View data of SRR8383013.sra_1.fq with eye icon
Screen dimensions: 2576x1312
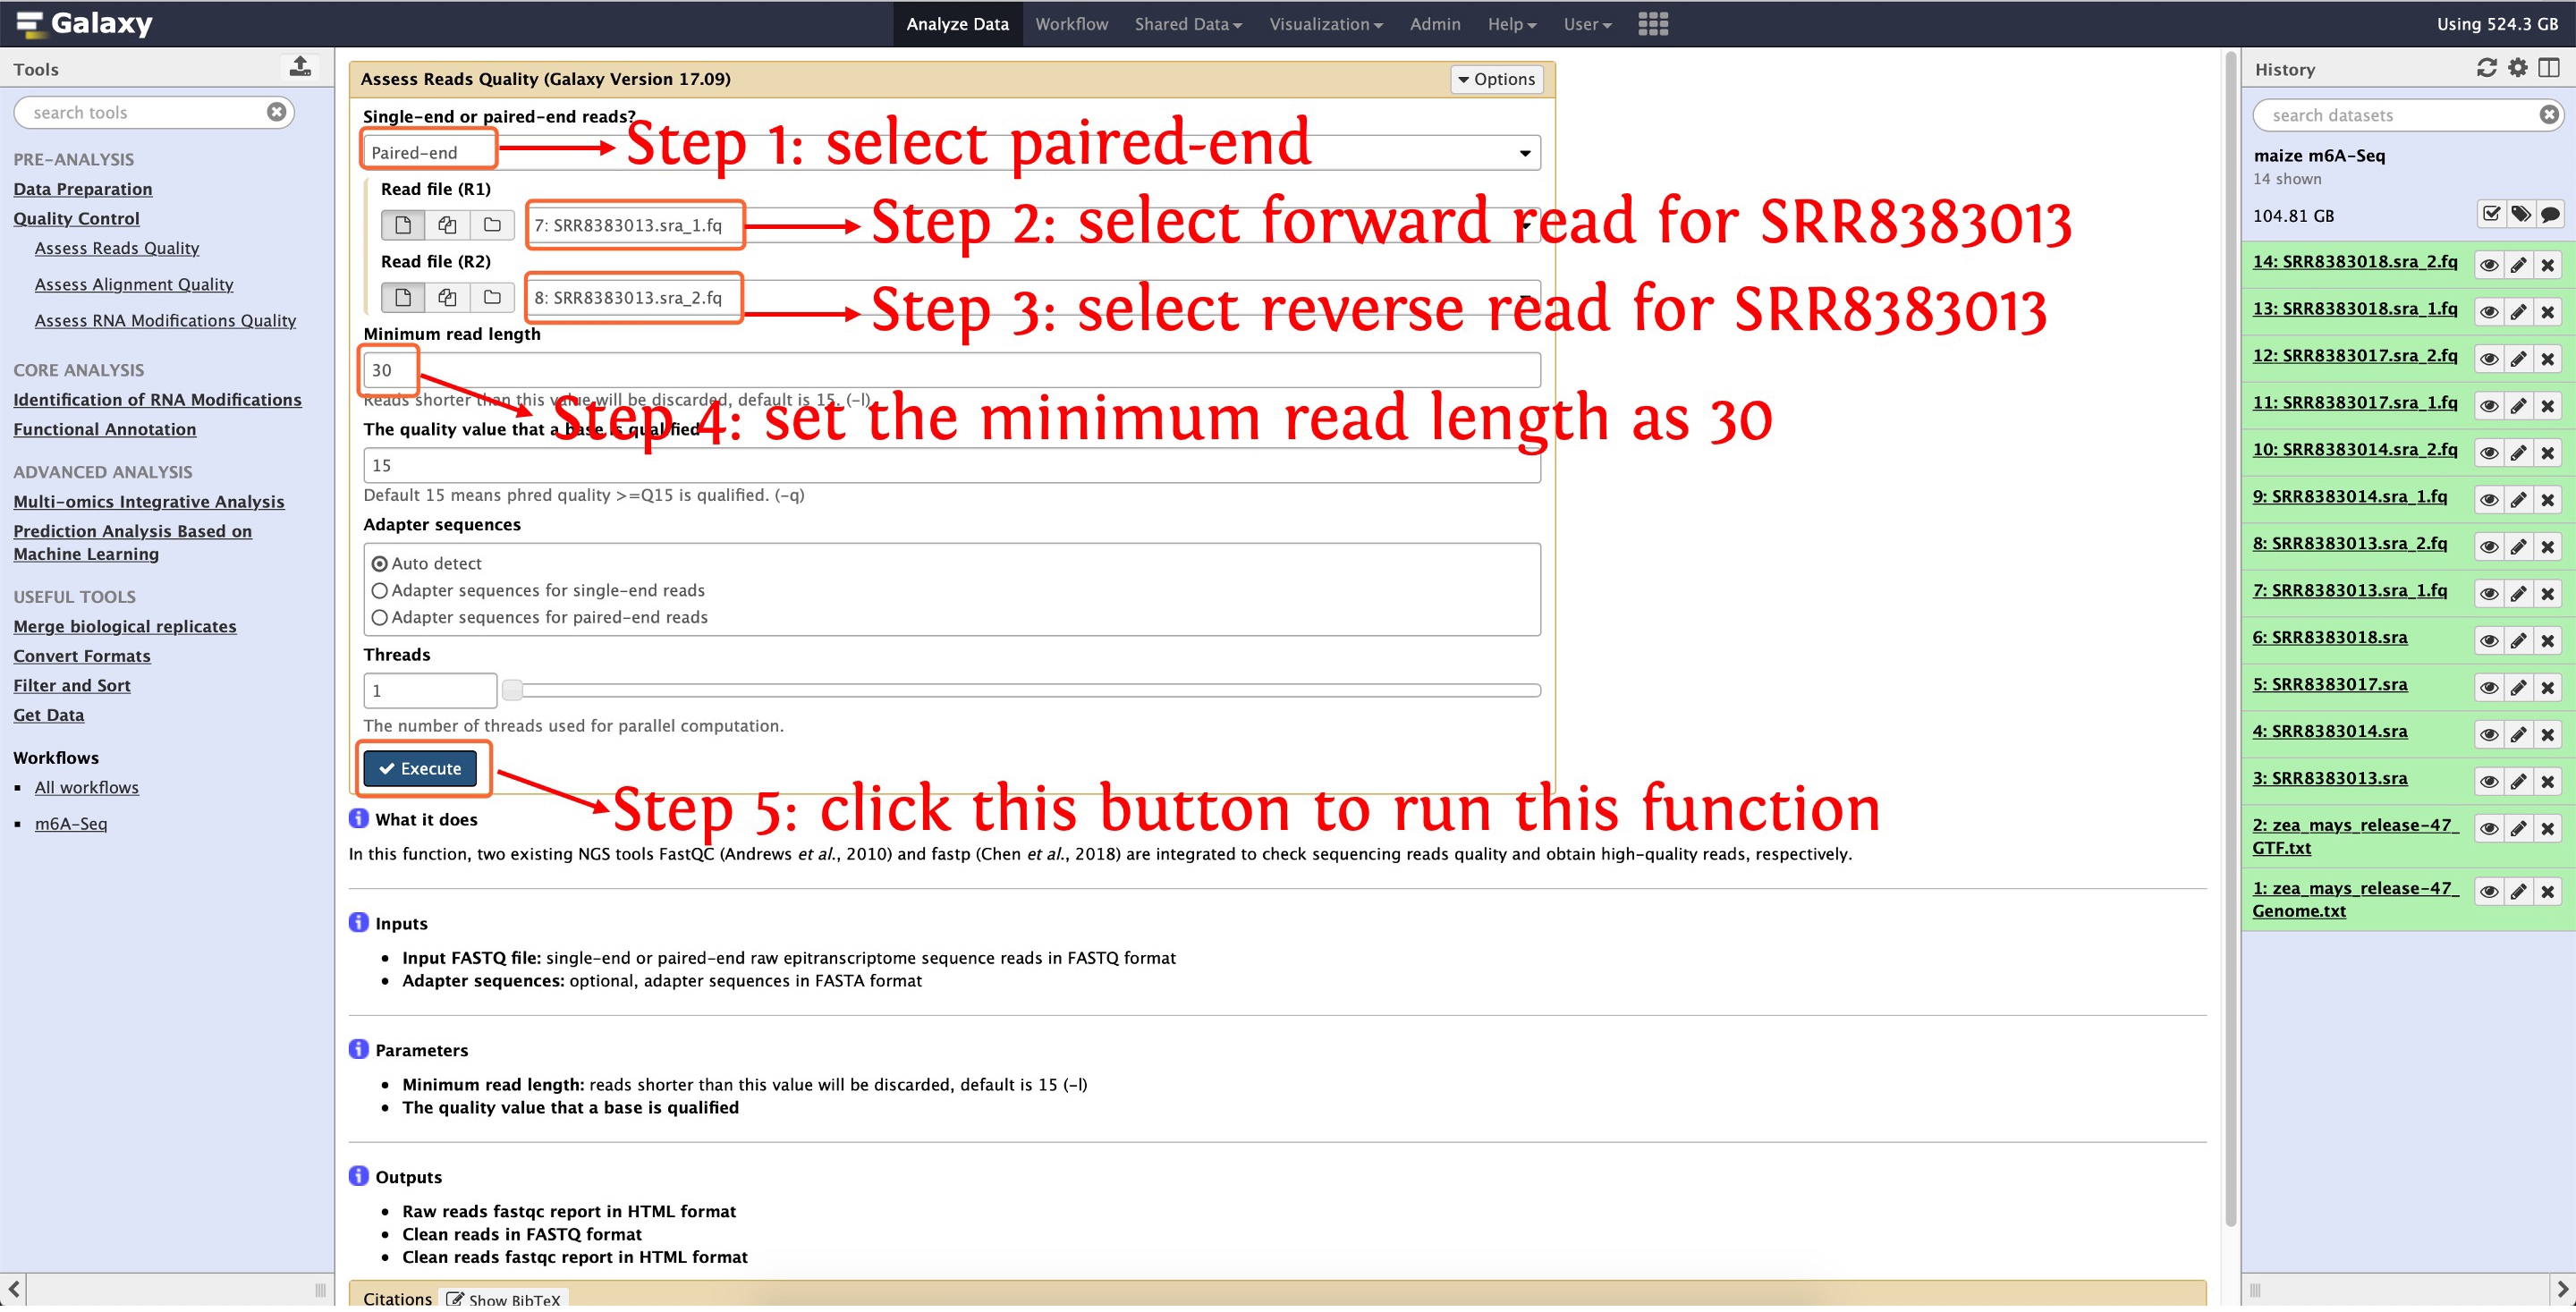click(x=2488, y=595)
